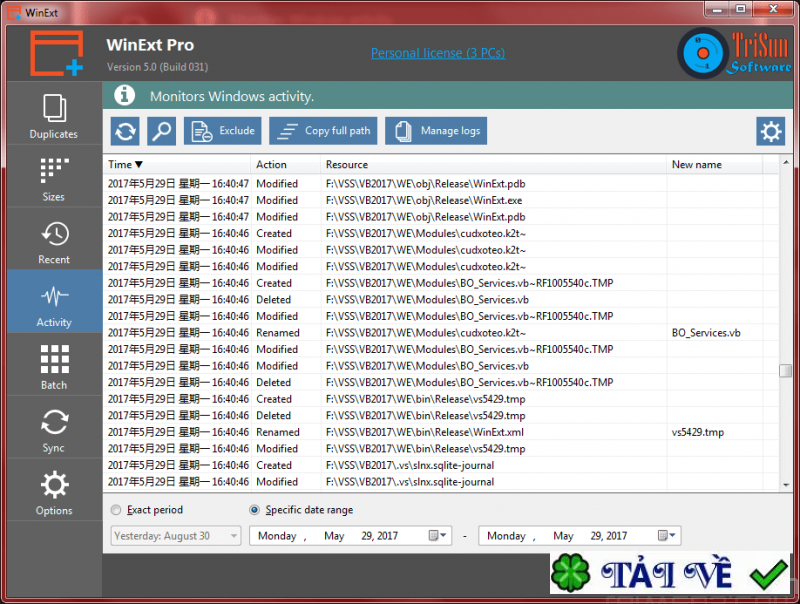Click the refresh activity list icon
The height and width of the screenshot is (604, 800).
[x=125, y=131]
